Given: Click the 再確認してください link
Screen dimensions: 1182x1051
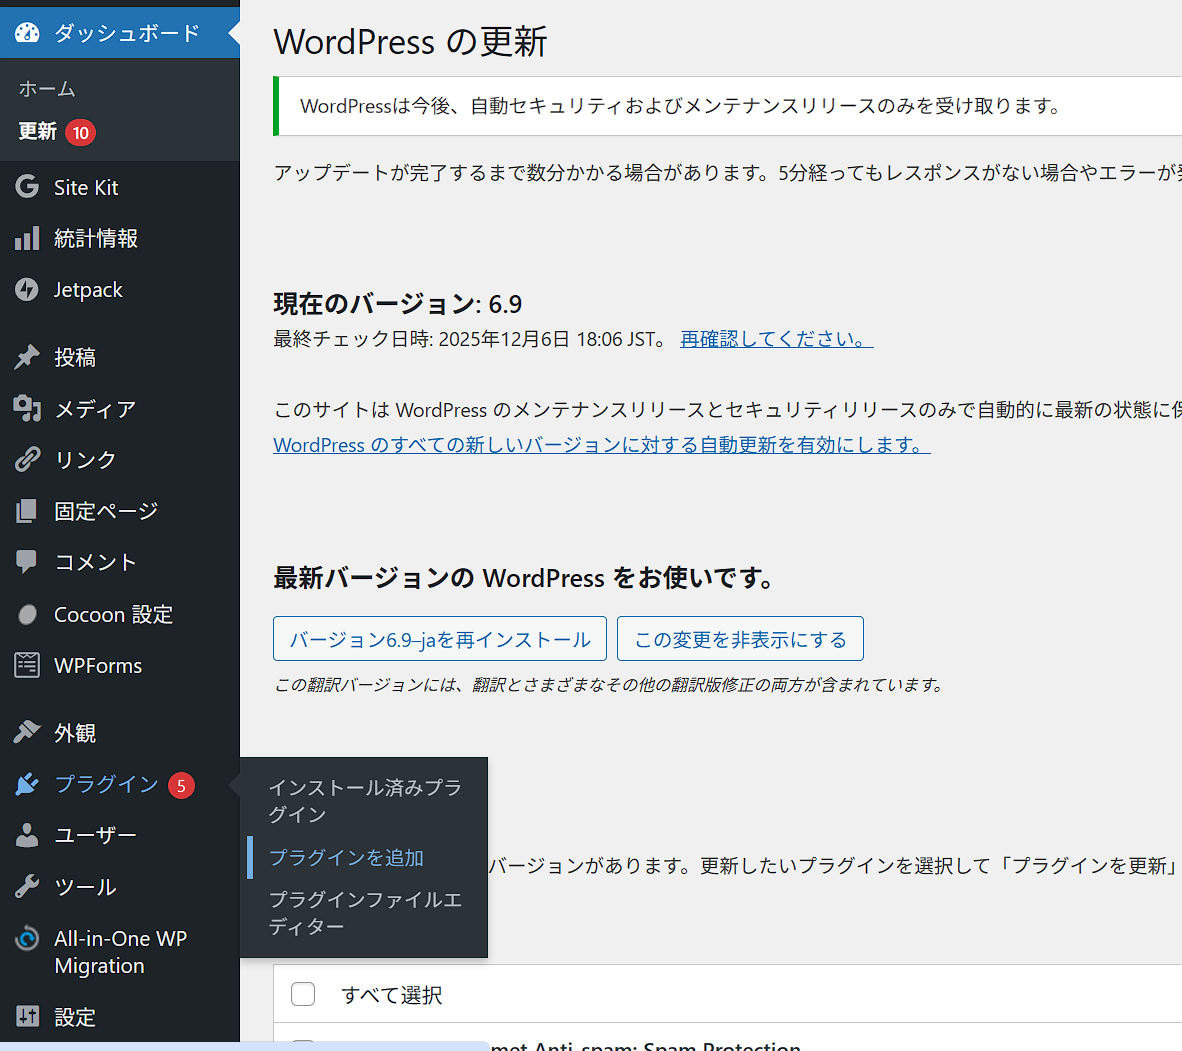Looking at the screenshot, I should pos(776,339).
